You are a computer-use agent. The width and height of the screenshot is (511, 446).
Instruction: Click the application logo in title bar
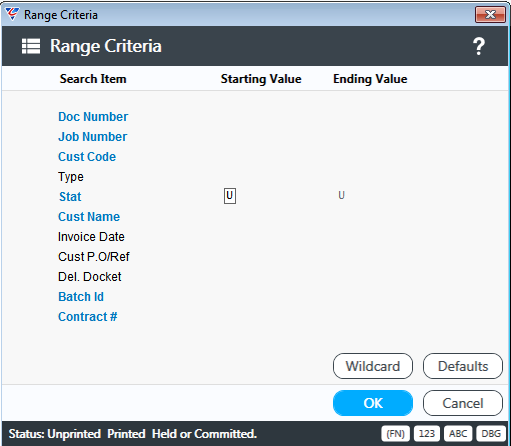(12, 14)
